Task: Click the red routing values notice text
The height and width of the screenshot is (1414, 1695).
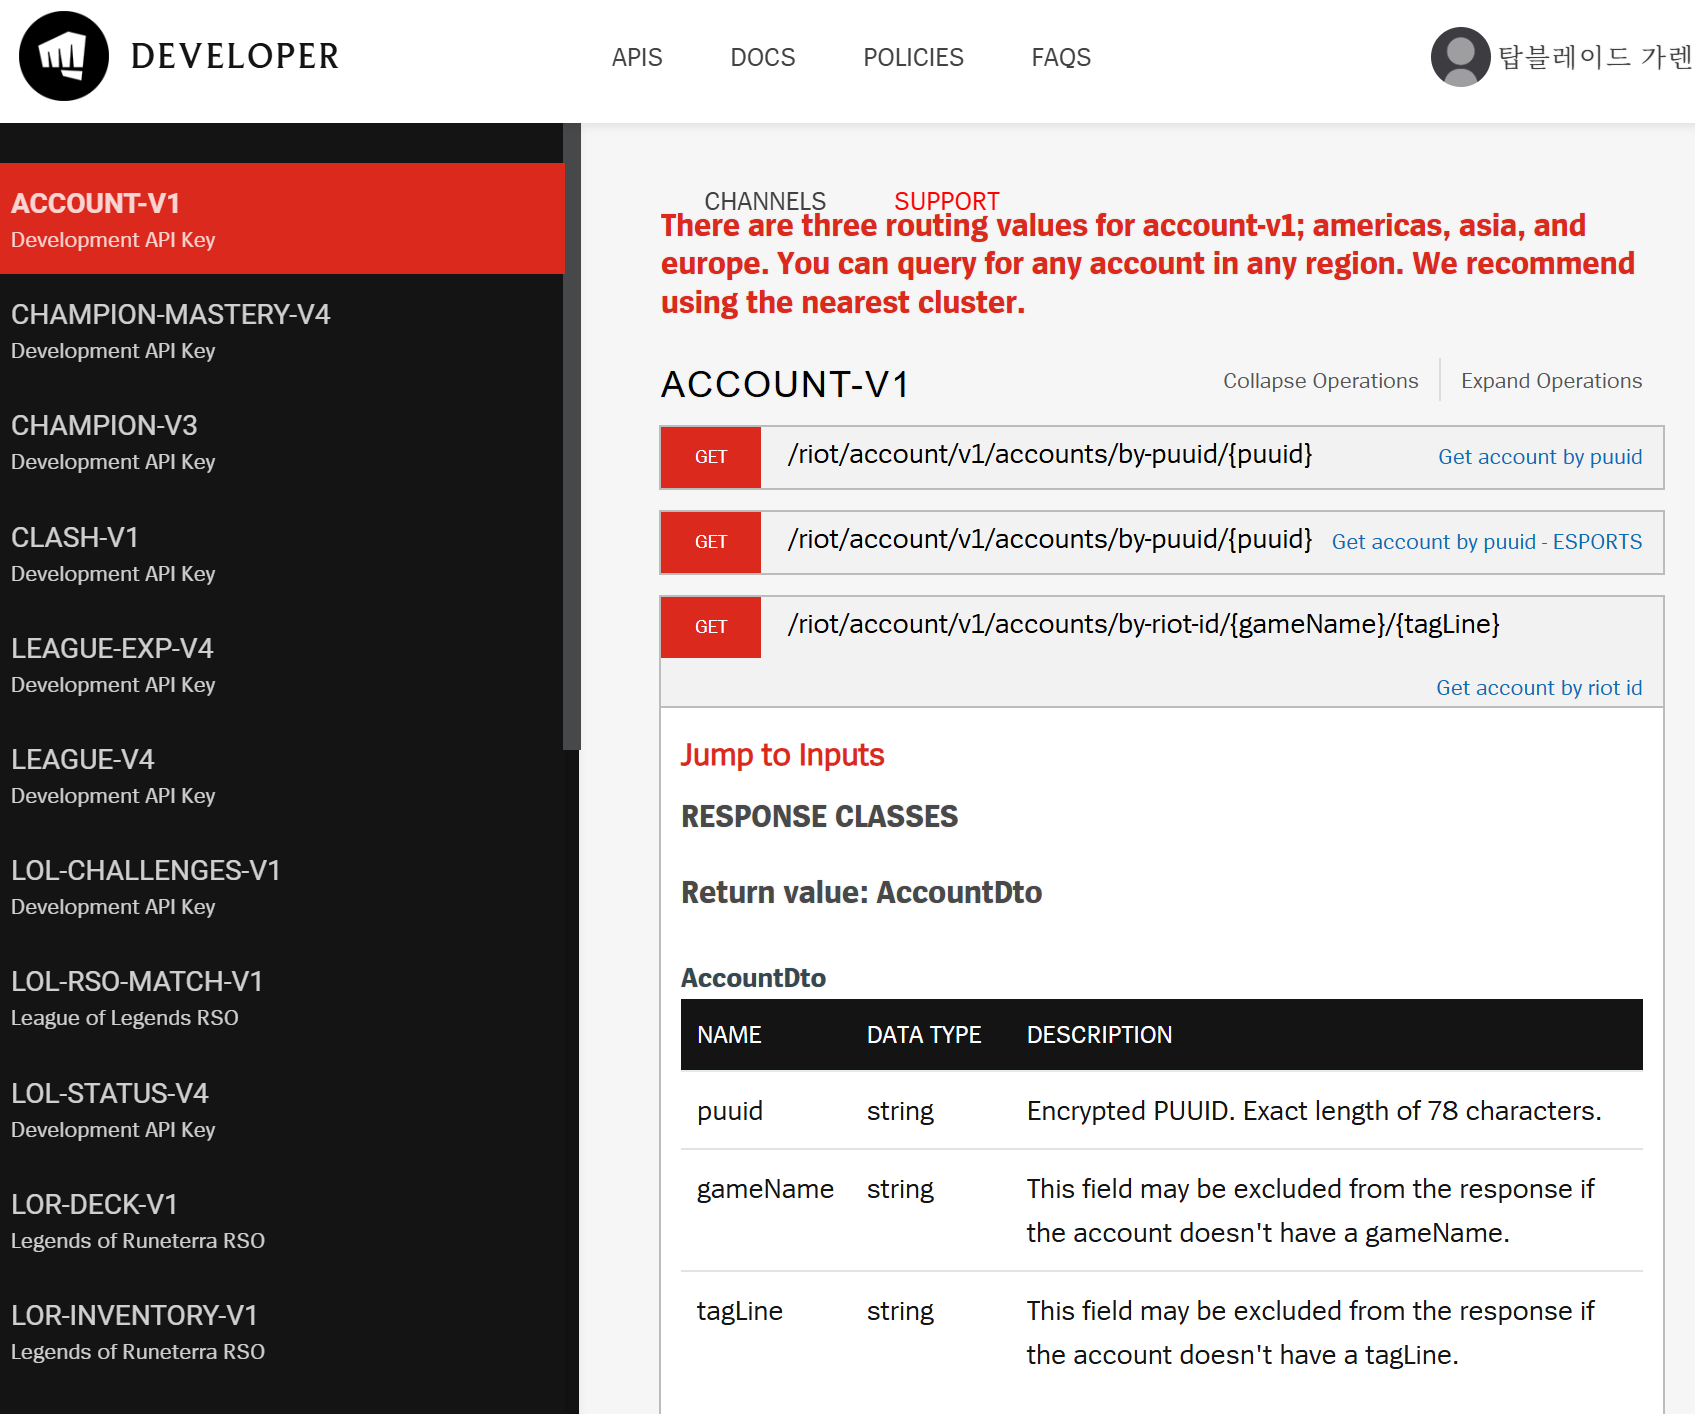Action: (x=1147, y=264)
